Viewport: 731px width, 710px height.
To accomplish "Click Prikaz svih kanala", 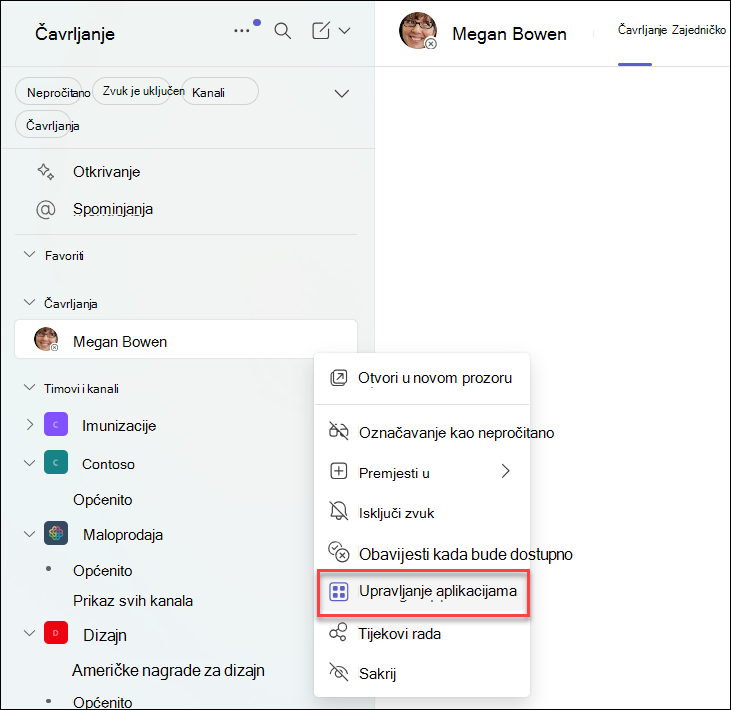I will pos(133,600).
